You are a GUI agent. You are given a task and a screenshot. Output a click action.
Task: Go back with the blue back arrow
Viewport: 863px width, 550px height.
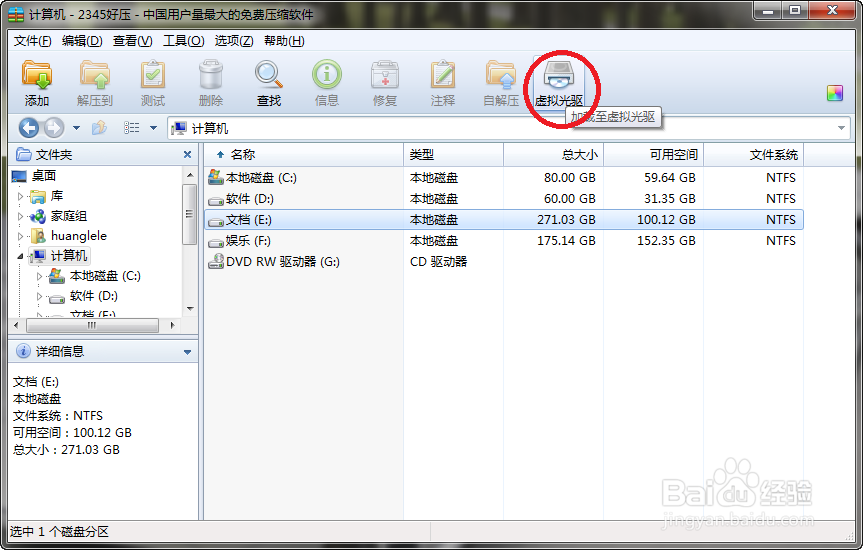click(29, 128)
